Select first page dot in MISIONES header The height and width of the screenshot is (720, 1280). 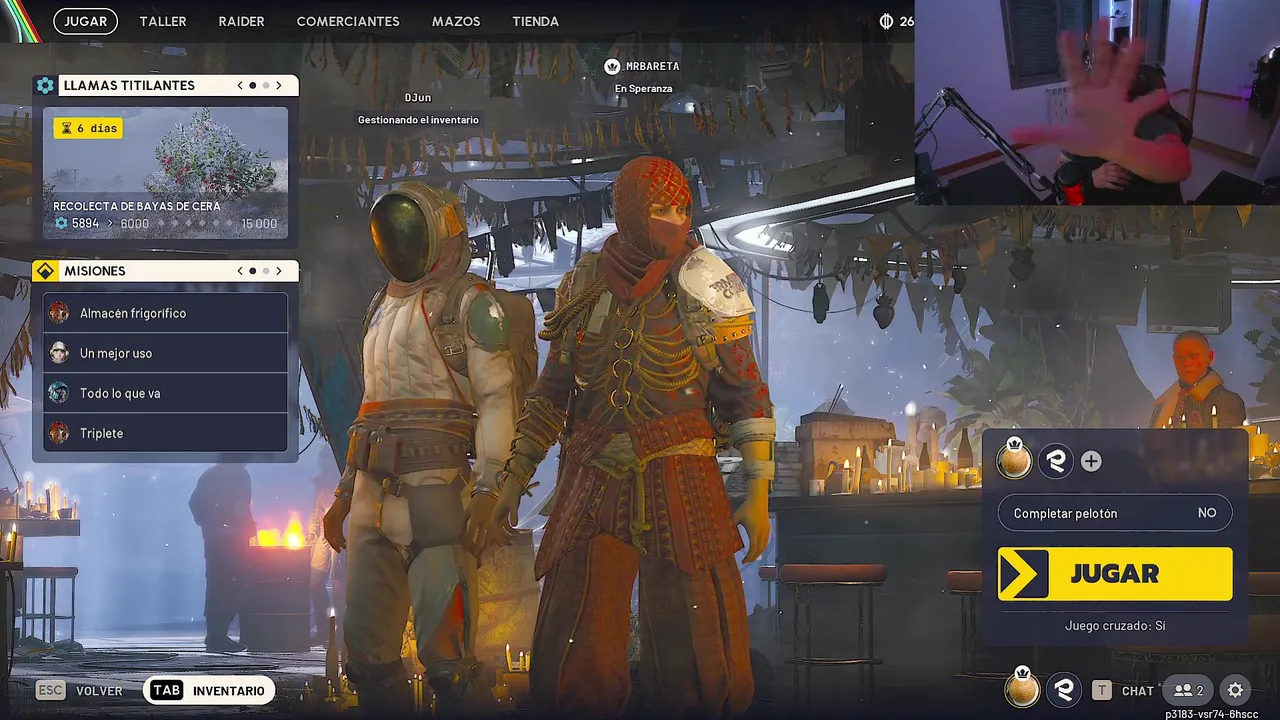tap(252, 271)
